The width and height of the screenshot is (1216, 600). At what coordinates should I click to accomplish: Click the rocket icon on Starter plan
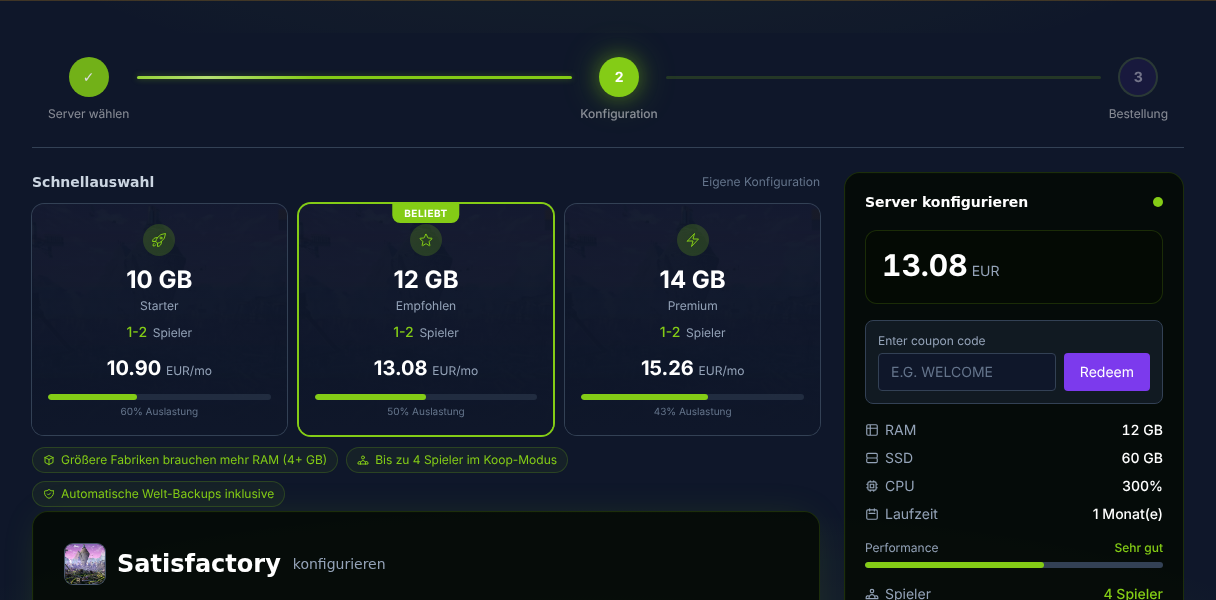(x=159, y=240)
